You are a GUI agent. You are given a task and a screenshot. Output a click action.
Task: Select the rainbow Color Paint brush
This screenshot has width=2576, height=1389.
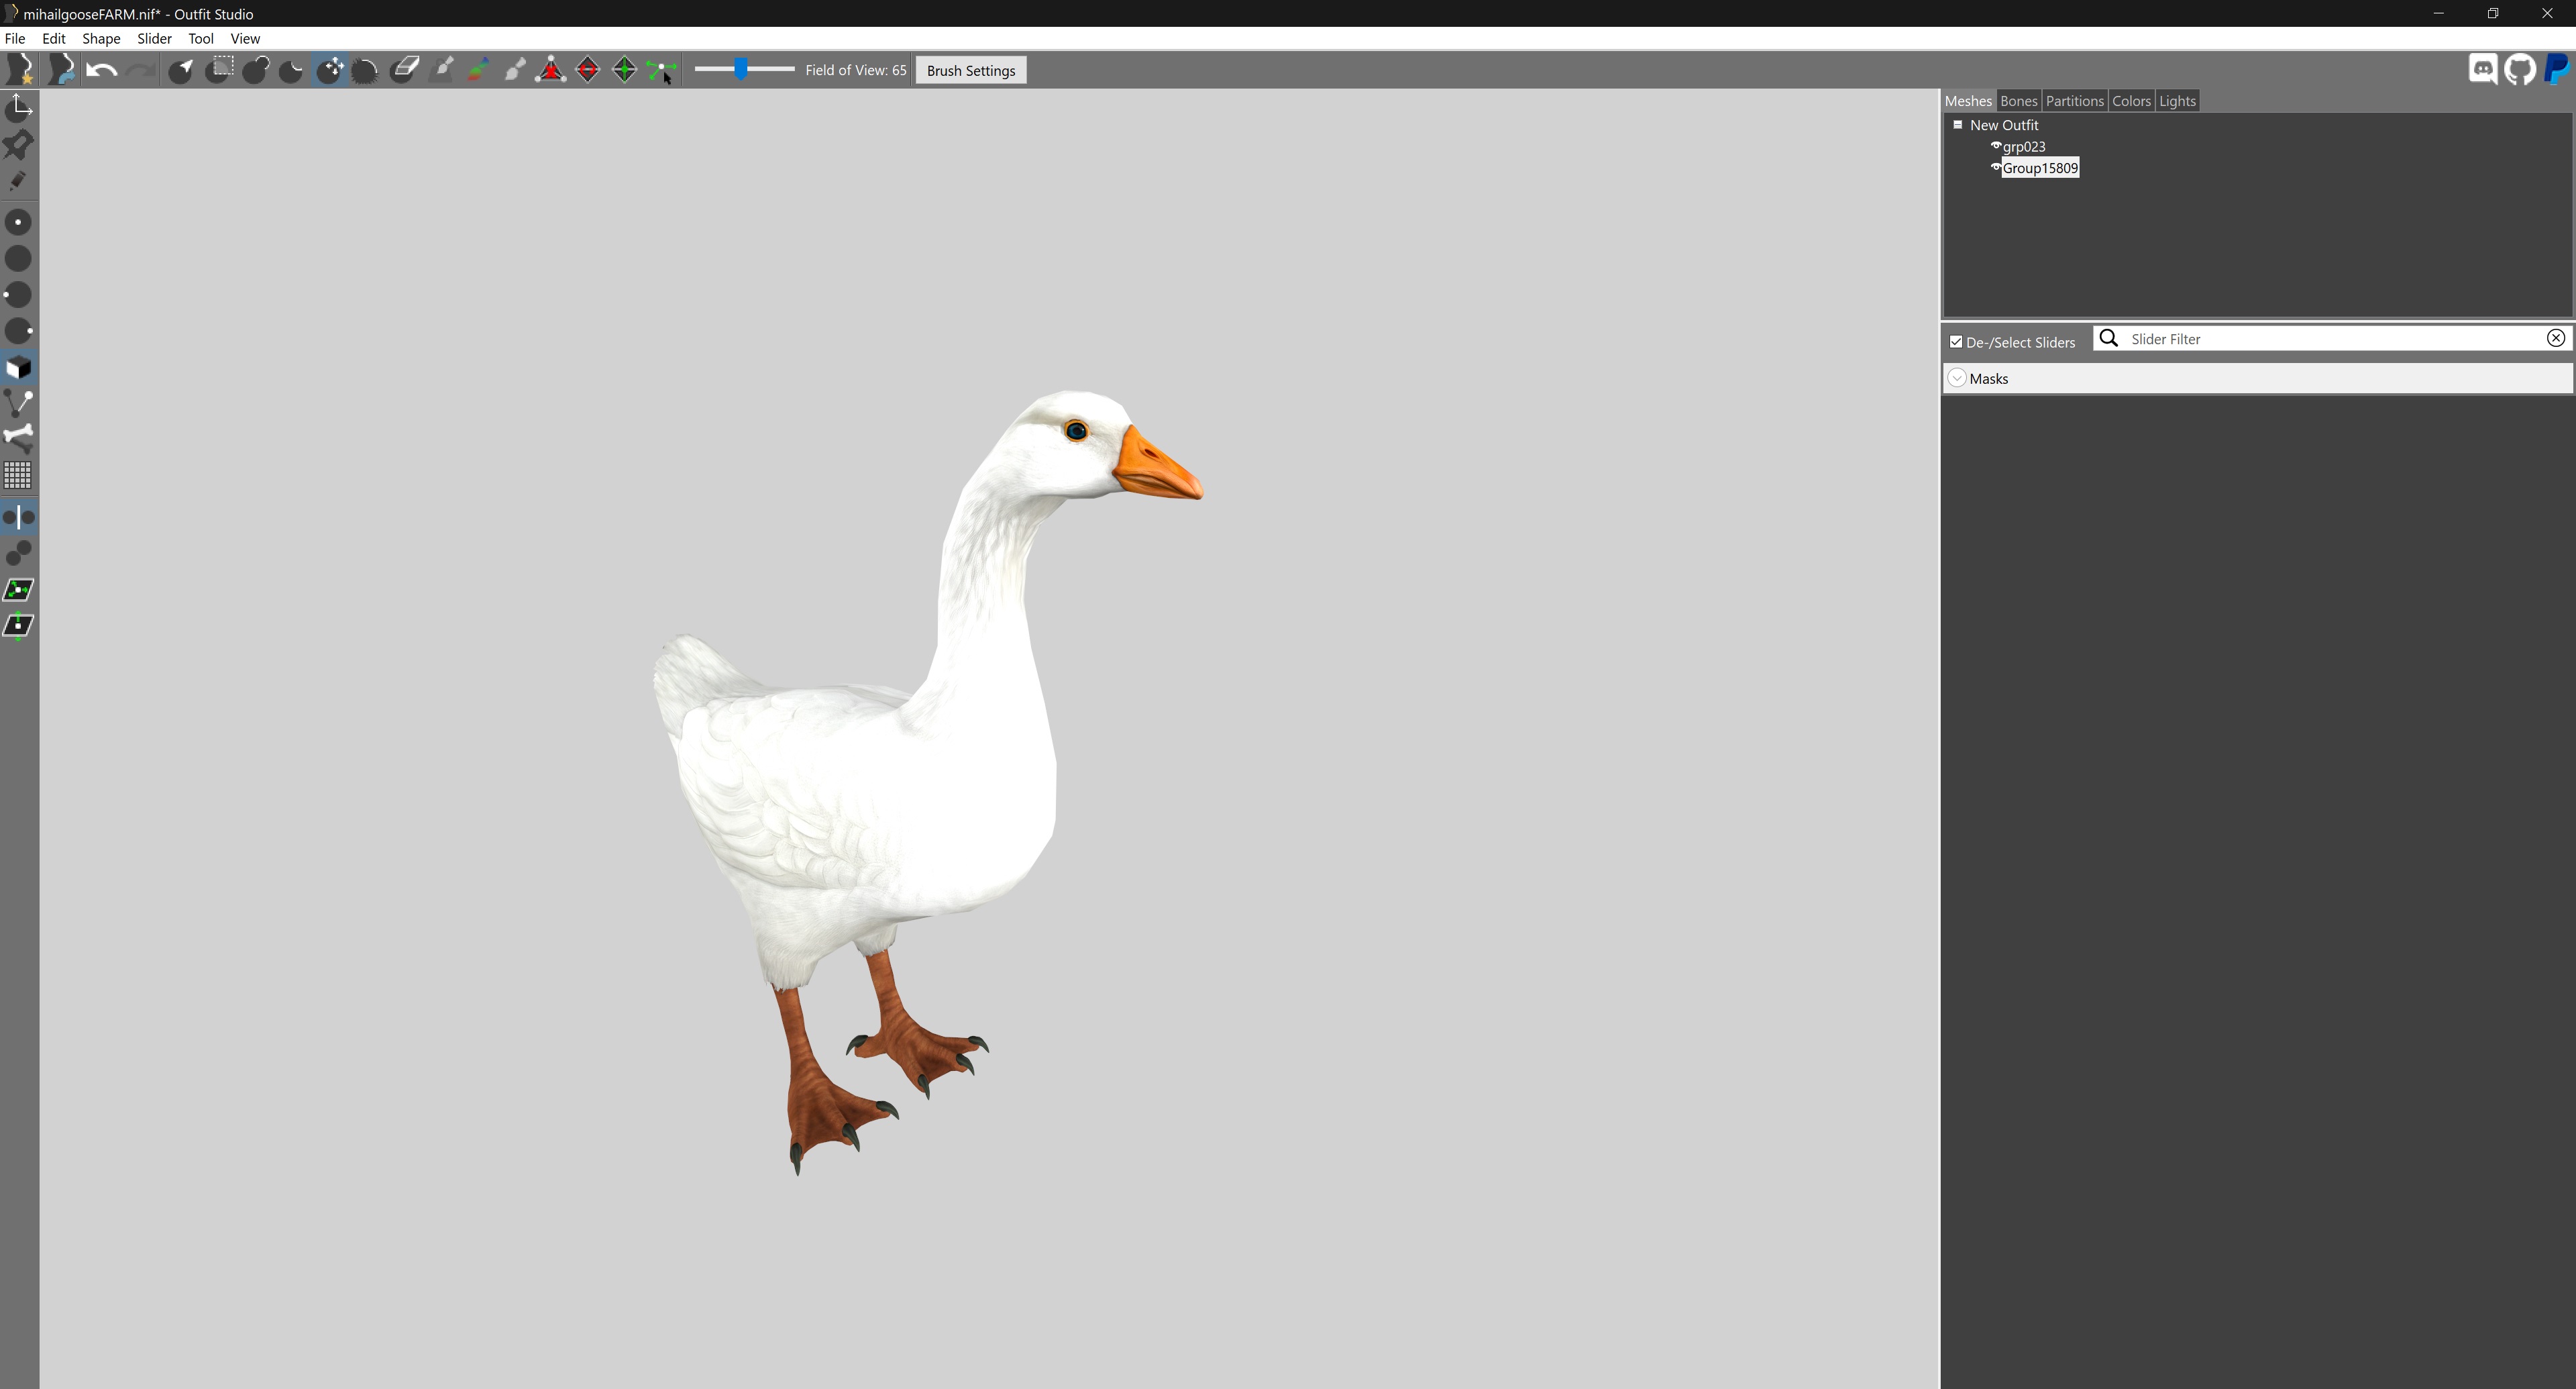478,70
